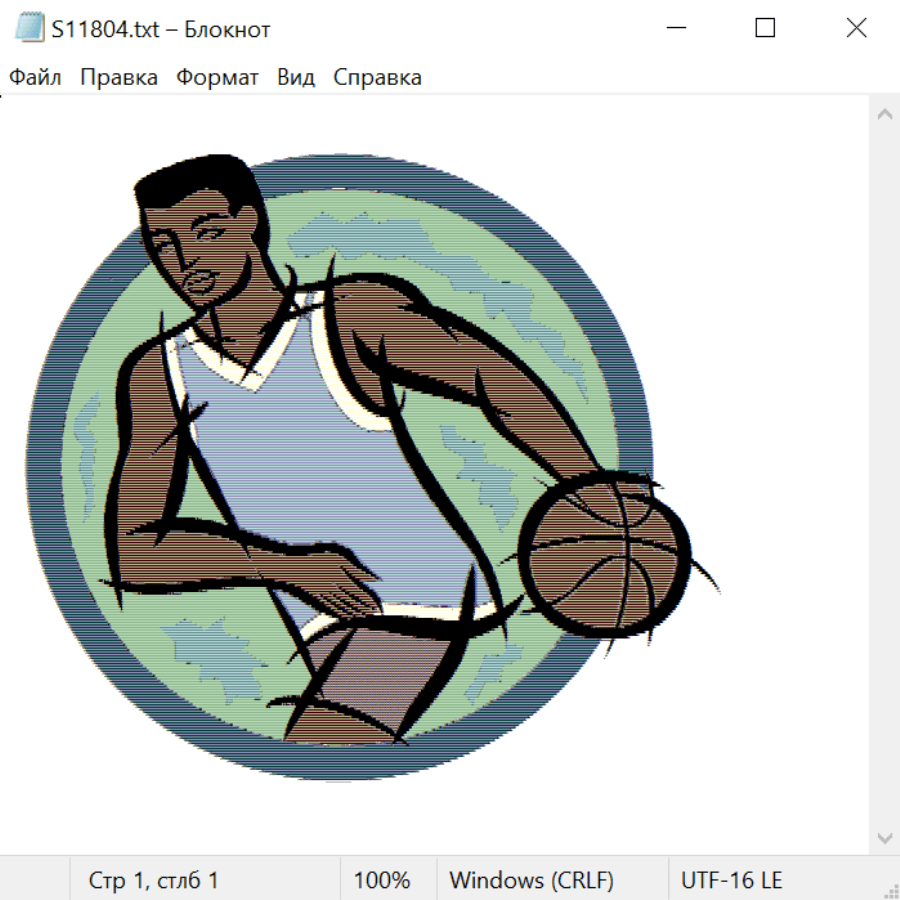Maximize the Блокнот window
The image size is (900, 900).
(765, 29)
